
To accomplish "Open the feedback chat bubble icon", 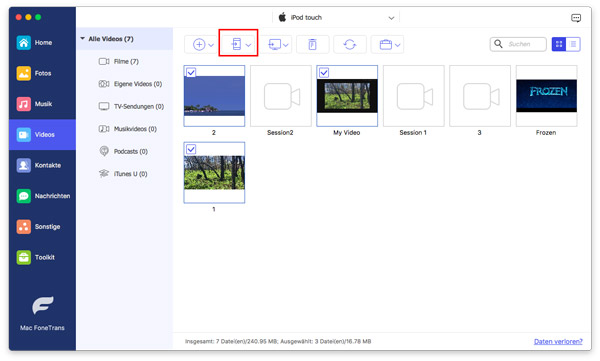I will pos(576,18).
